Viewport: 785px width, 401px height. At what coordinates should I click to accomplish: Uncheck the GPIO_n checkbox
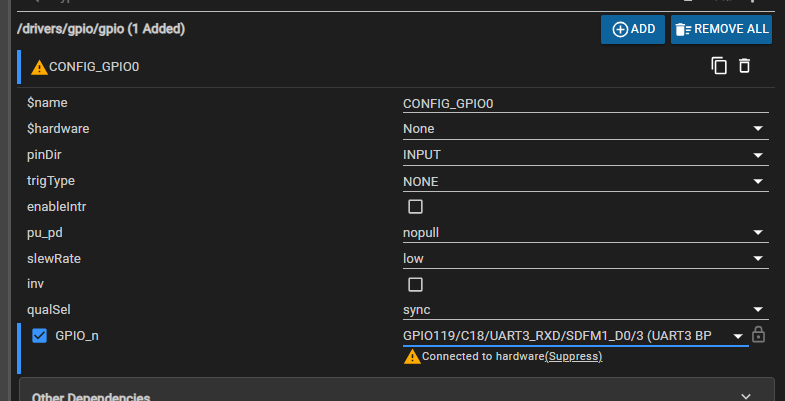(40, 336)
